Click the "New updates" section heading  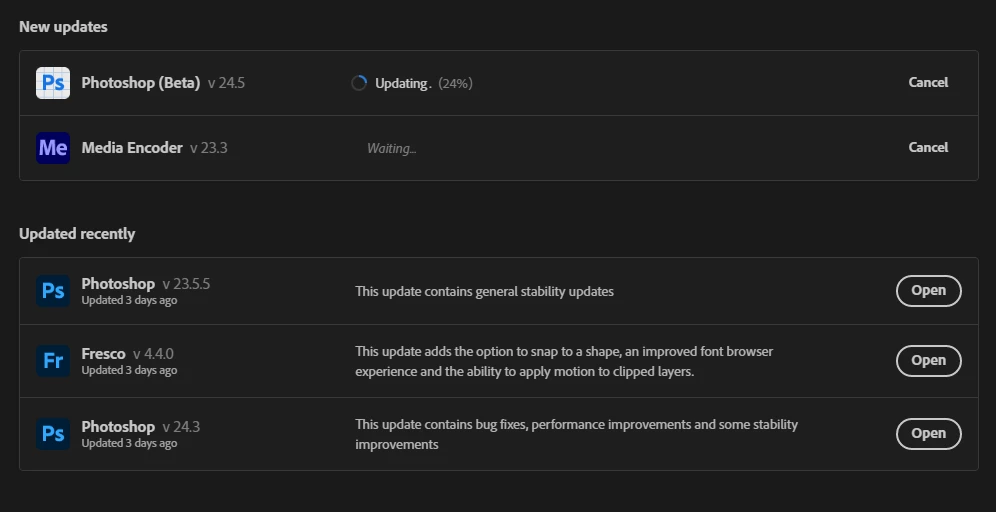63,27
